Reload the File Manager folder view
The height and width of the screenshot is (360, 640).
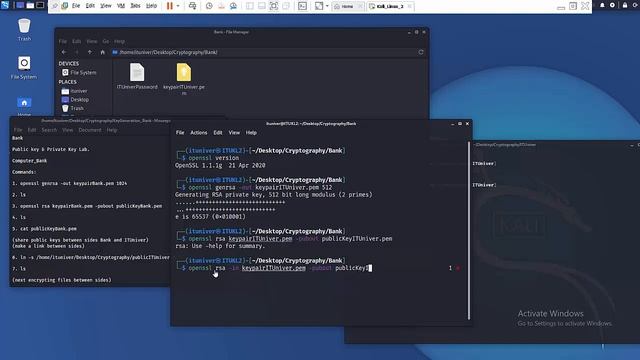[421, 52]
